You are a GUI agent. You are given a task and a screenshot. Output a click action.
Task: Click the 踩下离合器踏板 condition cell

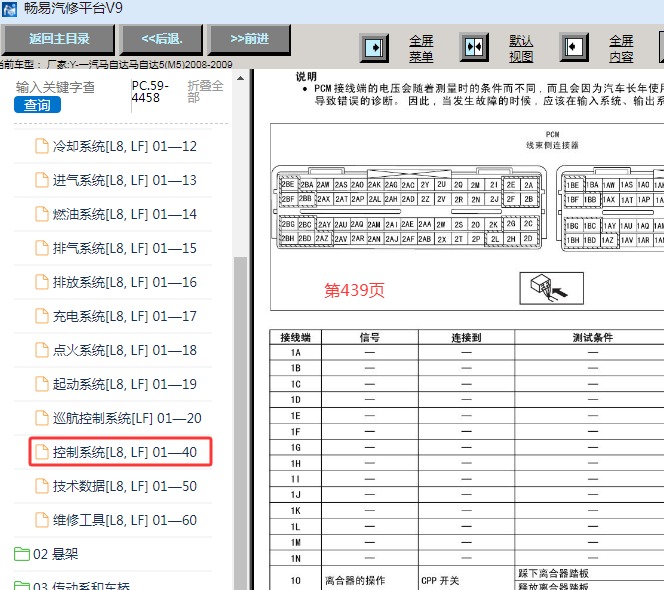click(553, 573)
